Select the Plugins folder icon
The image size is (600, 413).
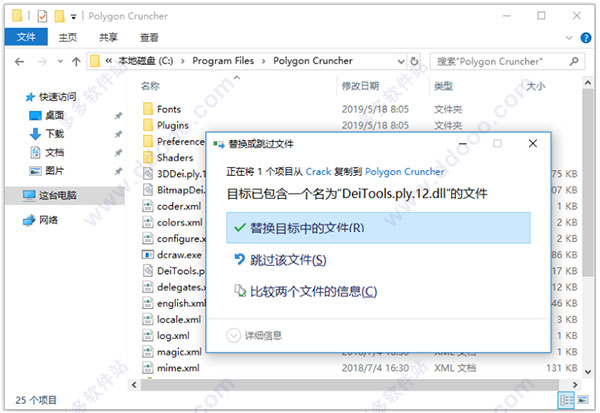tap(148, 125)
